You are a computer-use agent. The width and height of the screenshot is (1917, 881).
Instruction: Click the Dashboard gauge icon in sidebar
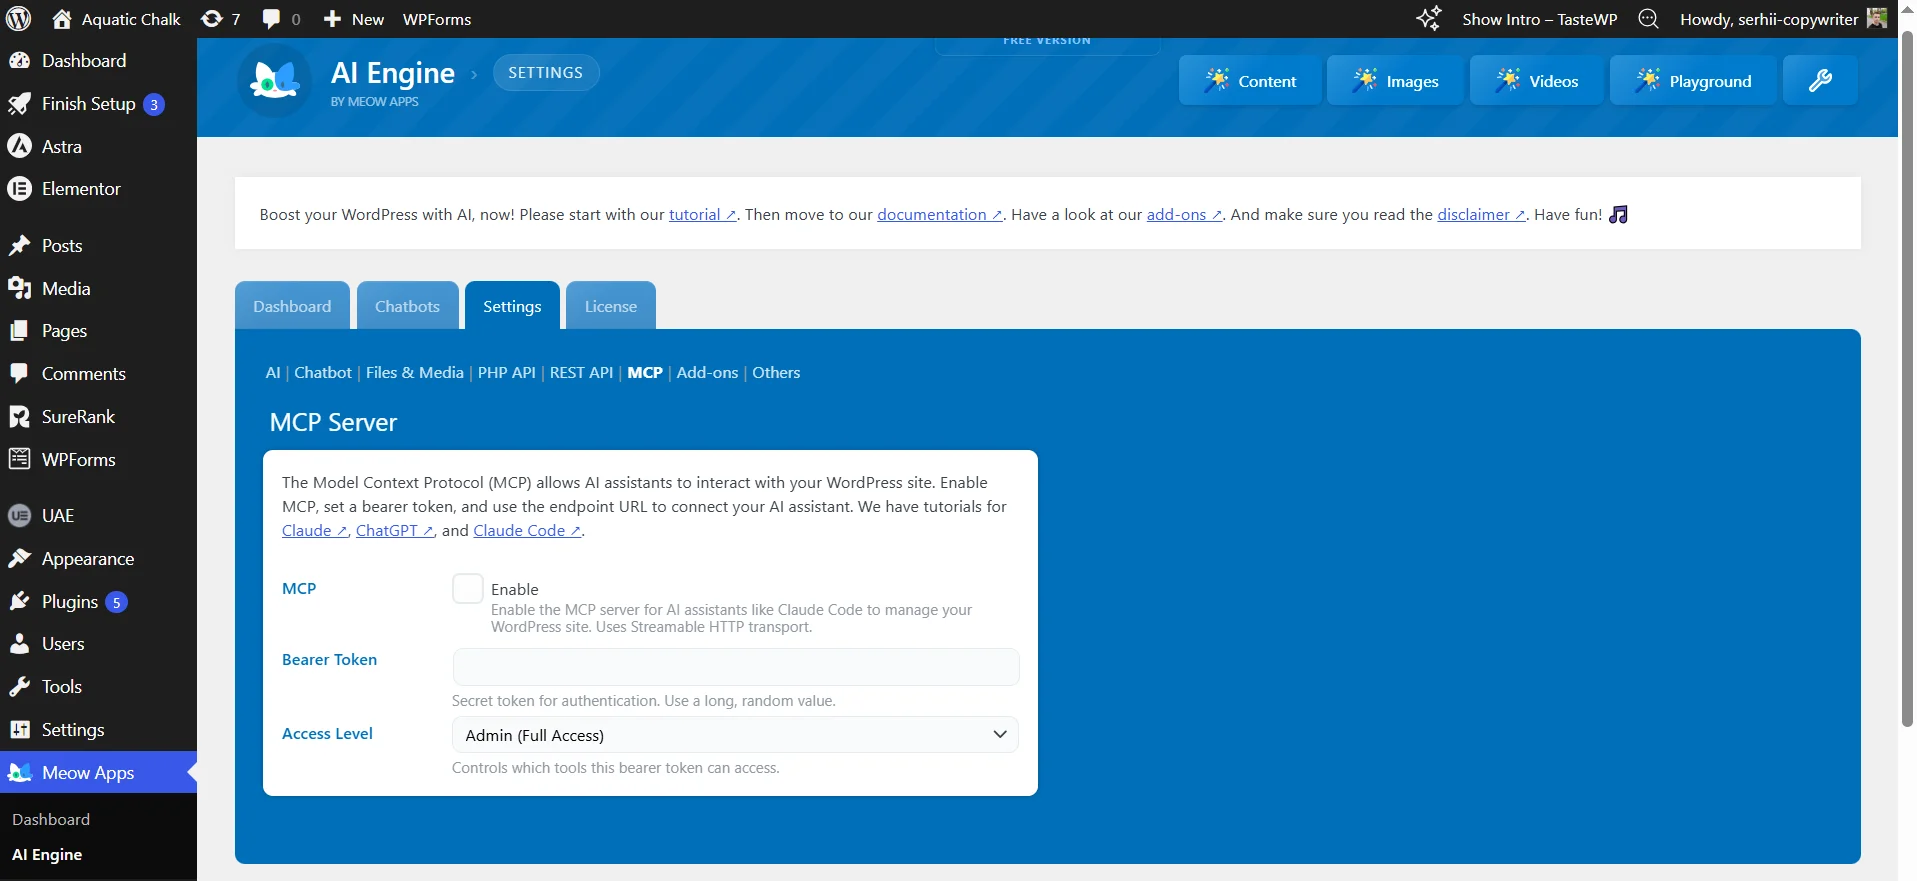pos(20,61)
